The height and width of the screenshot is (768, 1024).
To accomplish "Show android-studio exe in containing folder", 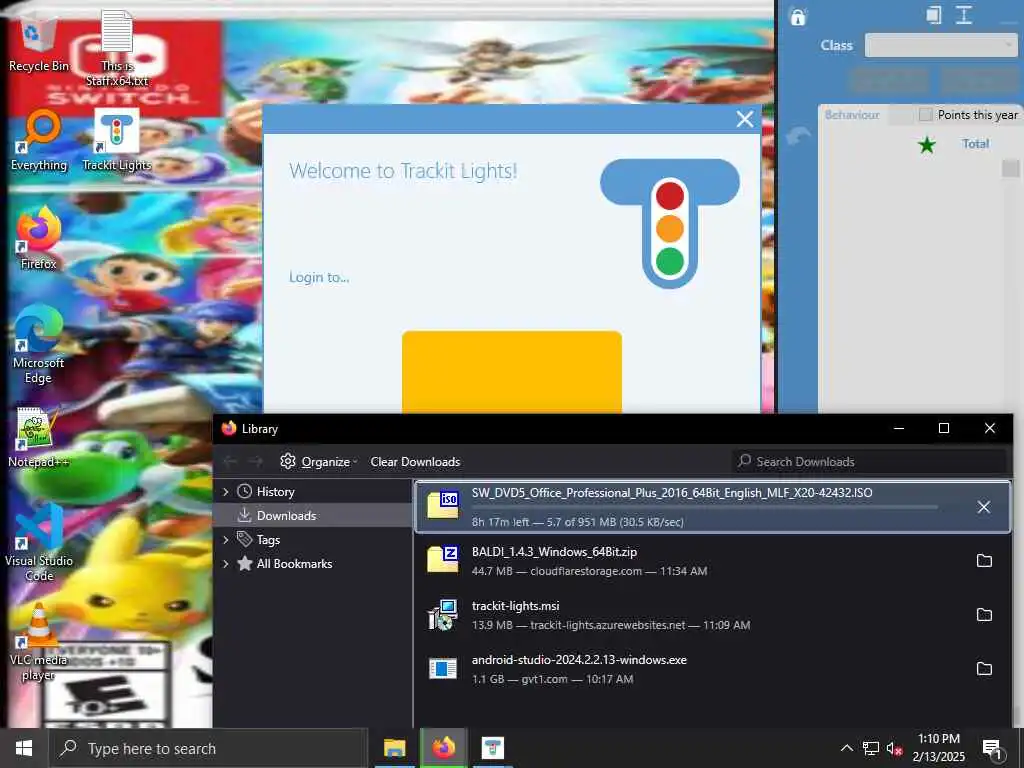I will (x=984, y=669).
